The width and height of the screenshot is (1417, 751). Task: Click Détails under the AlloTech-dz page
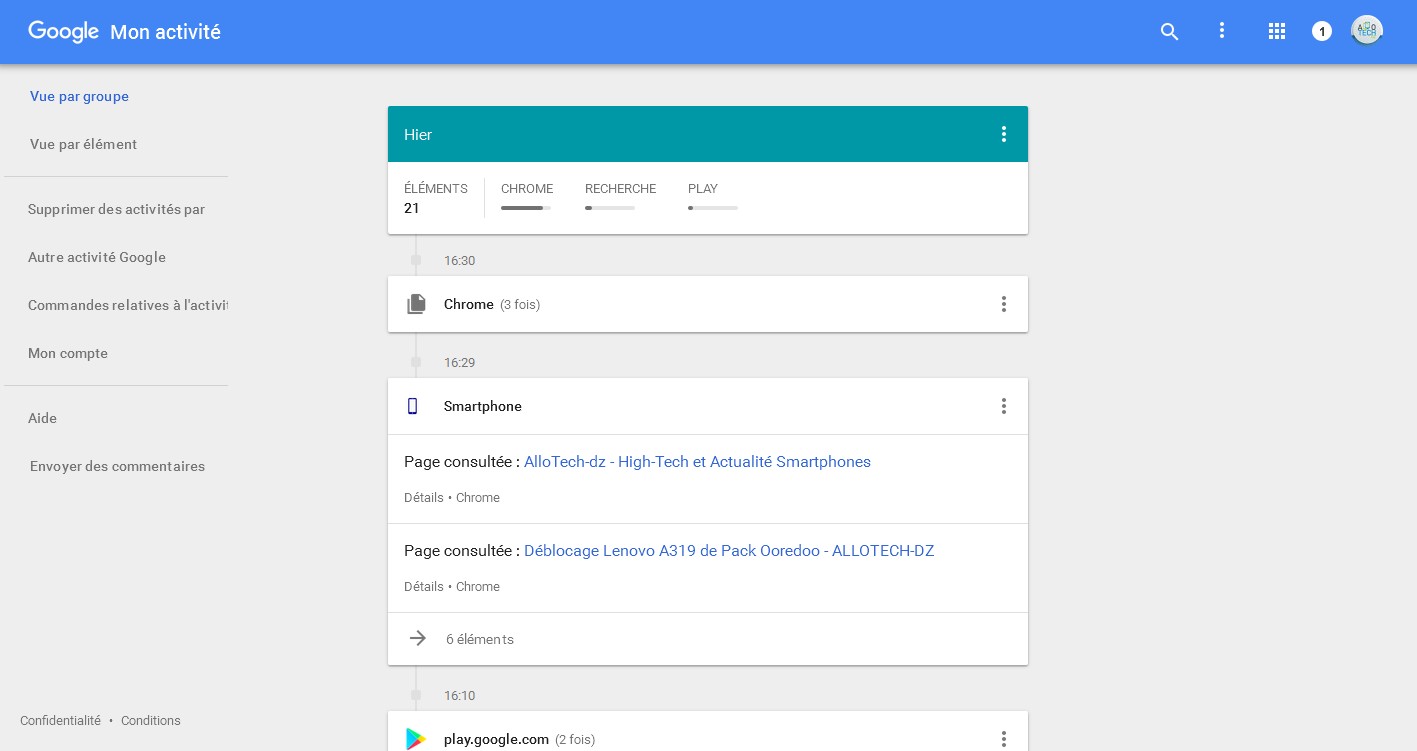click(x=424, y=497)
